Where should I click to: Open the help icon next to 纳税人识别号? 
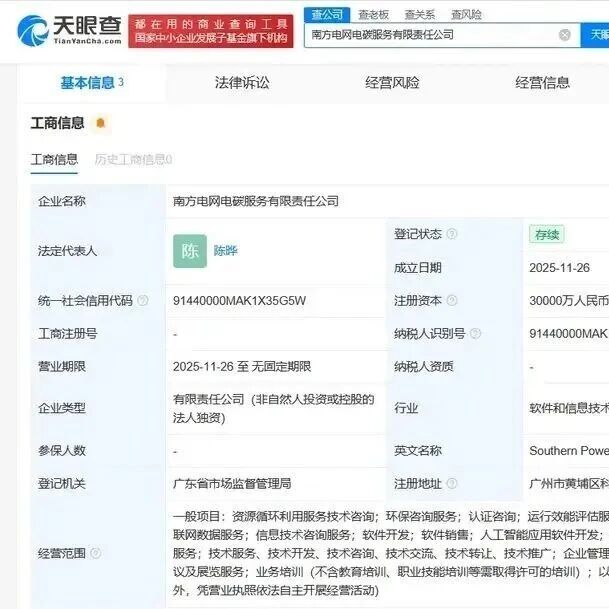pyautogui.click(x=475, y=333)
